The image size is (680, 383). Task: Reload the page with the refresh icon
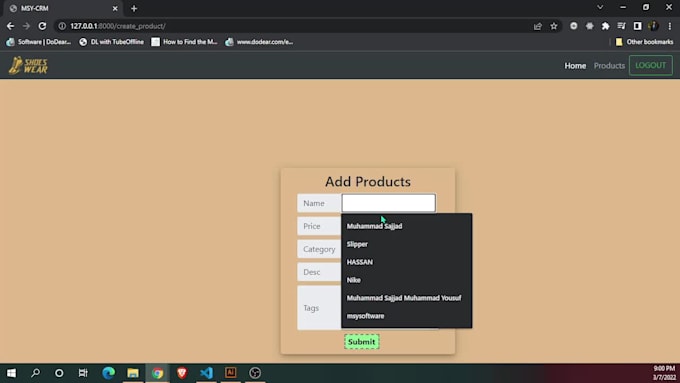click(x=42, y=26)
